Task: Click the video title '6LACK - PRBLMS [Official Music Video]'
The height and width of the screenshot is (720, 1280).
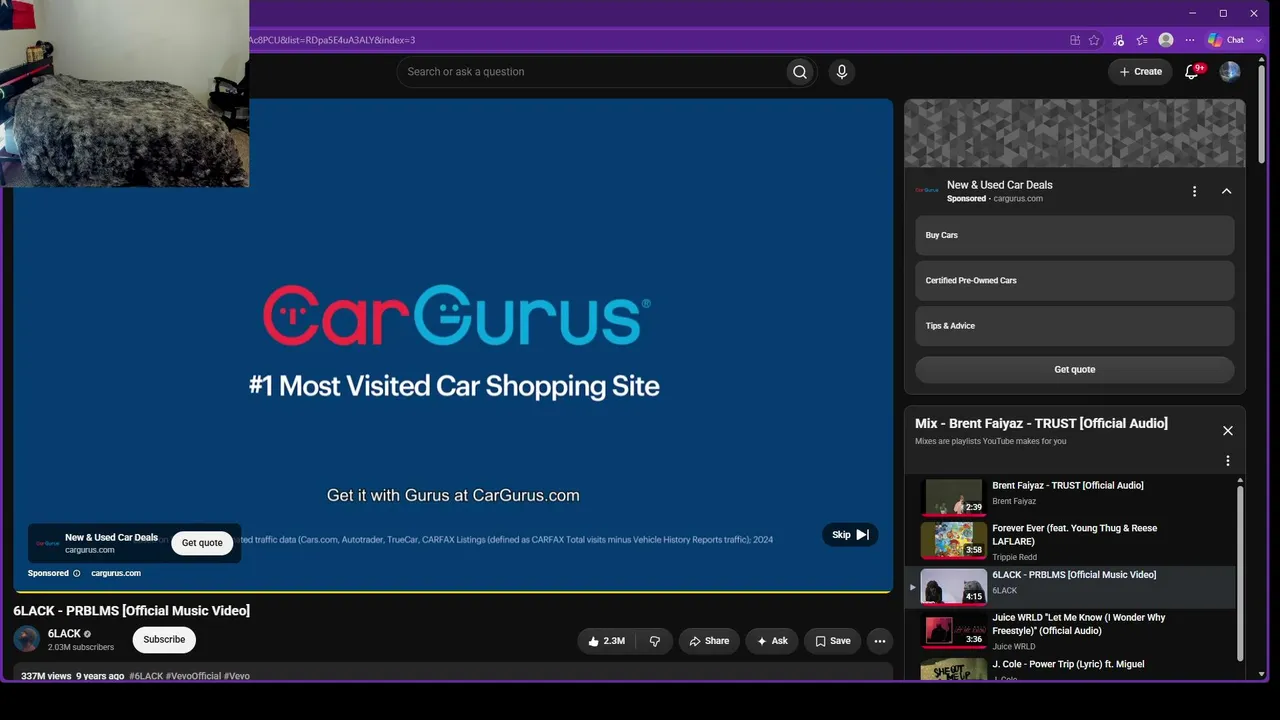Action: (132, 611)
